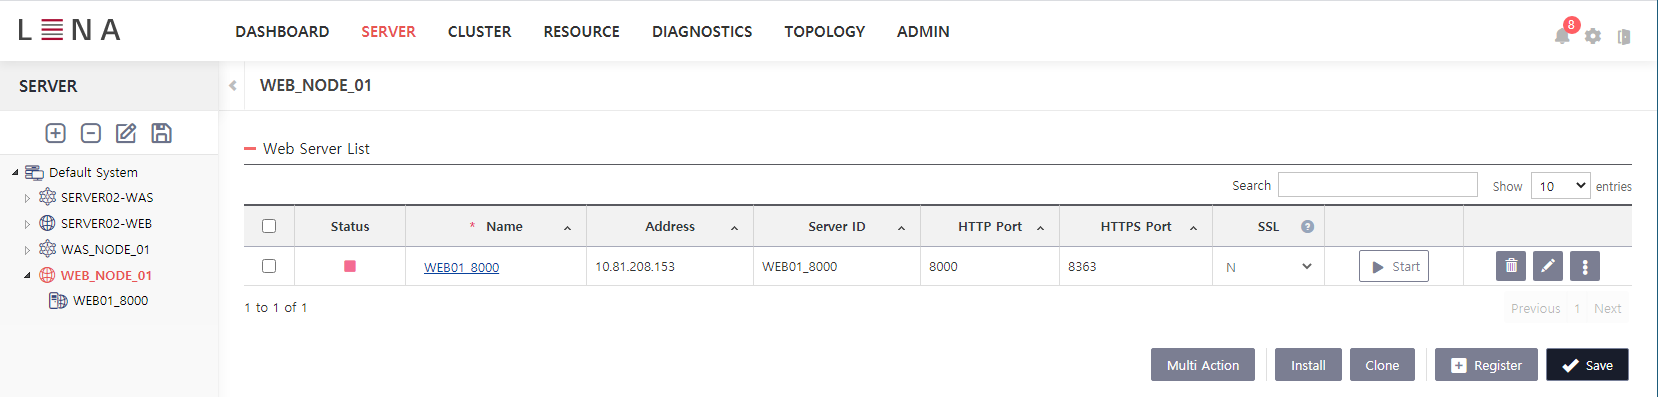Click the remove (minus) tree icon
Image resolution: width=1658 pixels, height=397 pixels.
coord(91,133)
